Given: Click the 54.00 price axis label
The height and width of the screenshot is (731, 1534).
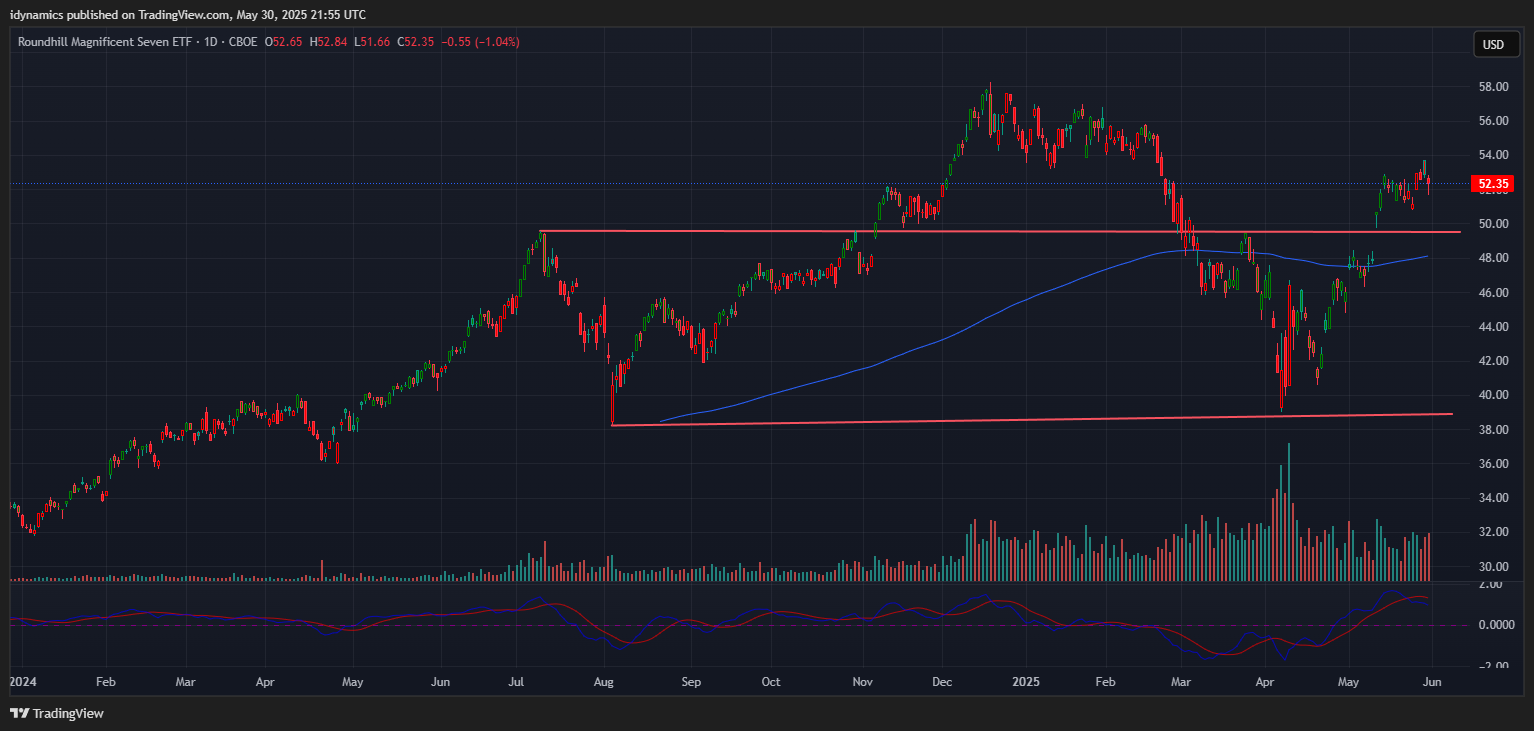Looking at the screenshot, I should coord(1493,155).
